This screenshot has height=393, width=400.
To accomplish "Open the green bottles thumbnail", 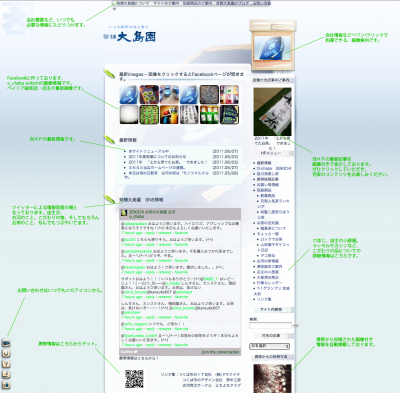I will click(209, 115).
